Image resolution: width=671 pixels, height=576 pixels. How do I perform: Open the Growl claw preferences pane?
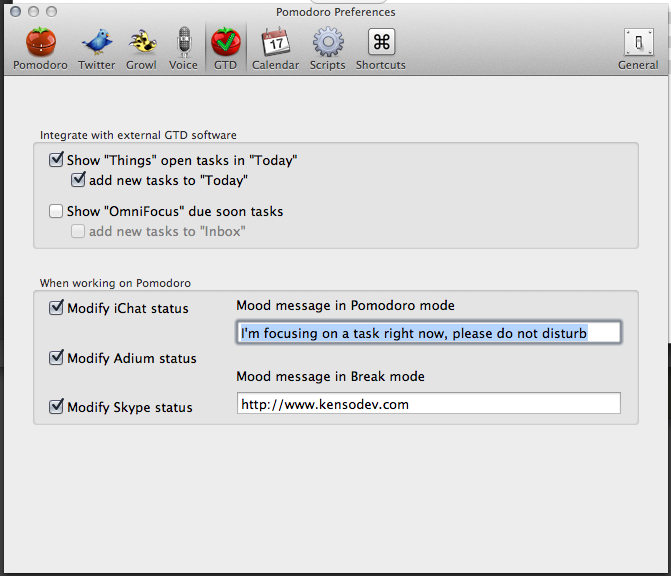[x=141, y=48]
